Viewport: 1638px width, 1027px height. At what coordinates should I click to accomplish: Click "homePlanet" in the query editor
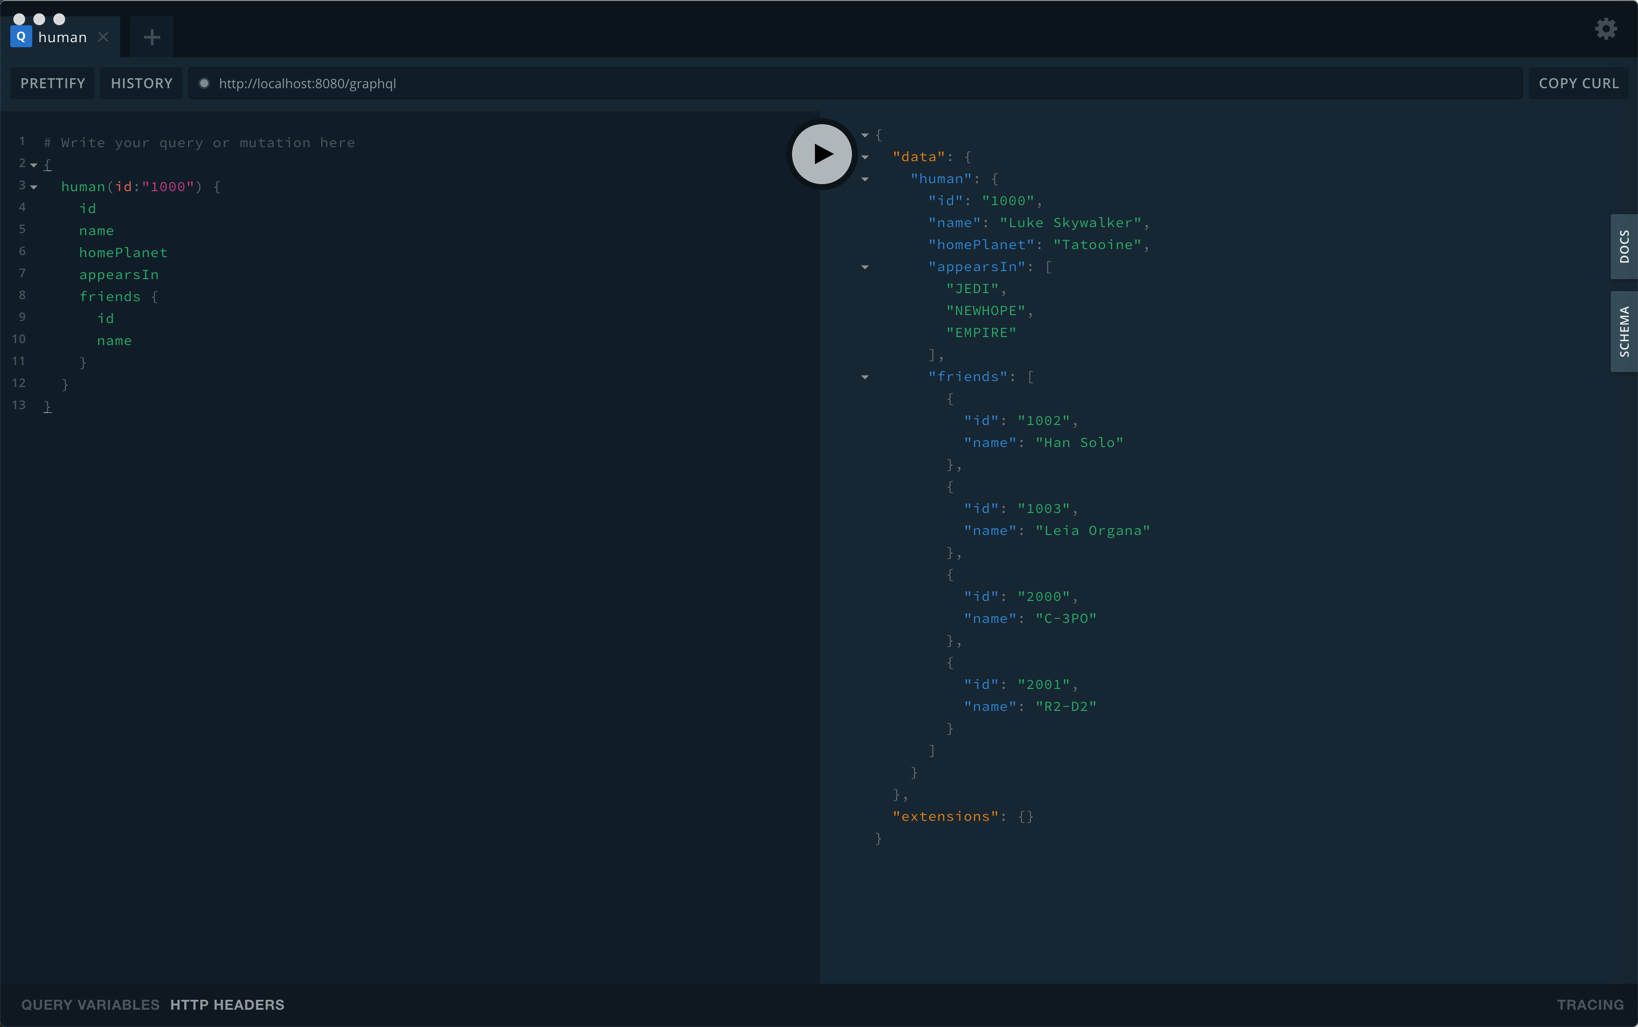[123, 252]
